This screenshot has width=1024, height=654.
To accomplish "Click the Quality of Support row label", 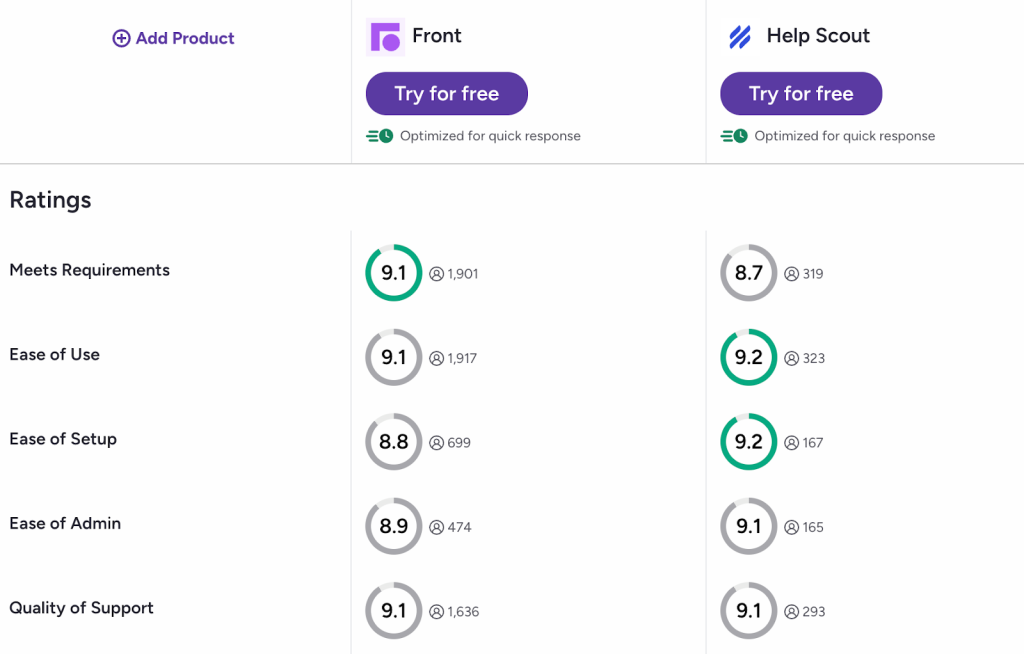I will point(81,608).
